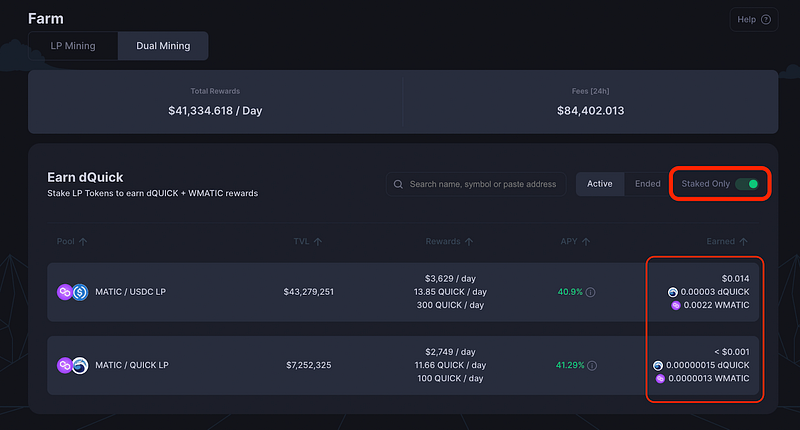Image resolution: width=800 pixels, height=430 pixels.
Task: Click the USDC token icon
Action: (x=80, y=292)
